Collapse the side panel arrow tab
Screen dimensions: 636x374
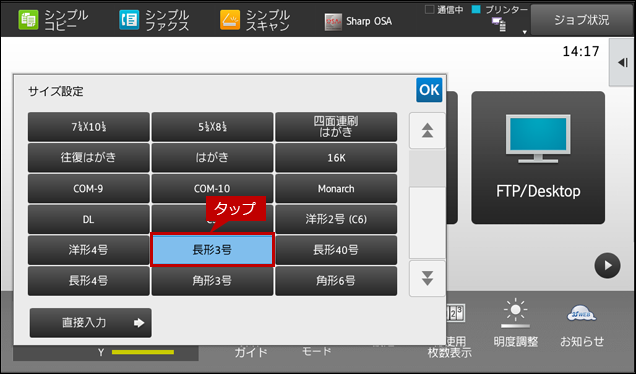[623, 62]
